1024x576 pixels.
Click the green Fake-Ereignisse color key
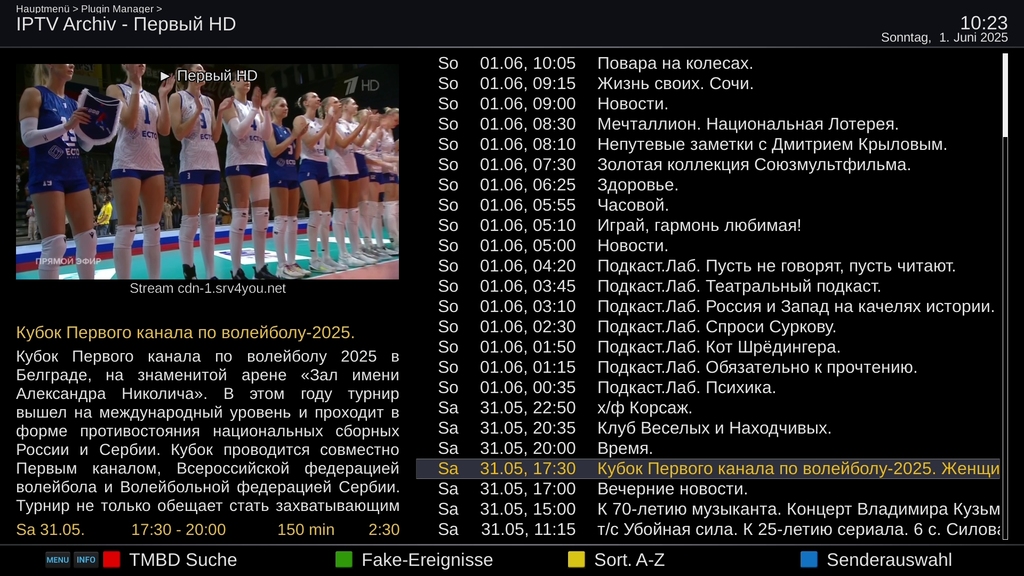coord(344,560)
